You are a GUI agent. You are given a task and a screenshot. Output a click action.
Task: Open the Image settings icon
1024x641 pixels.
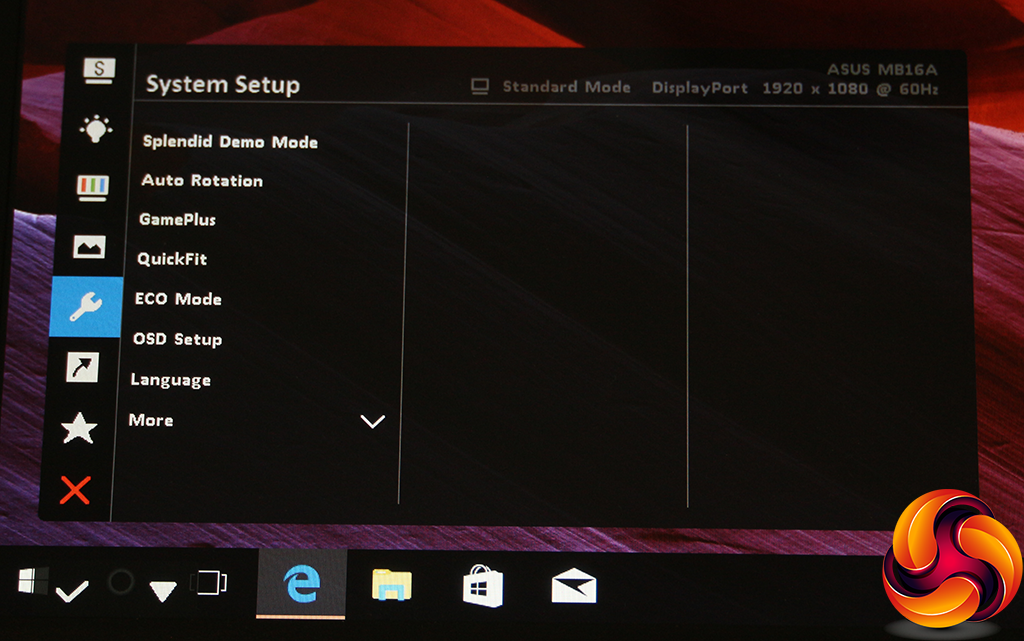coord(89,247)
